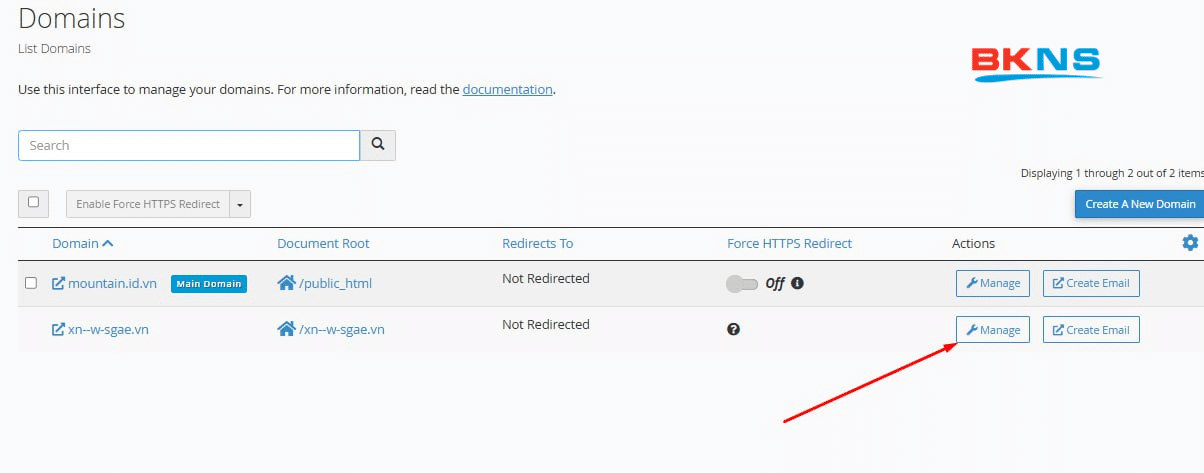This screenshot has width=1204, height=473.
Task: Open the documentation link
Action: coord(507,89)
